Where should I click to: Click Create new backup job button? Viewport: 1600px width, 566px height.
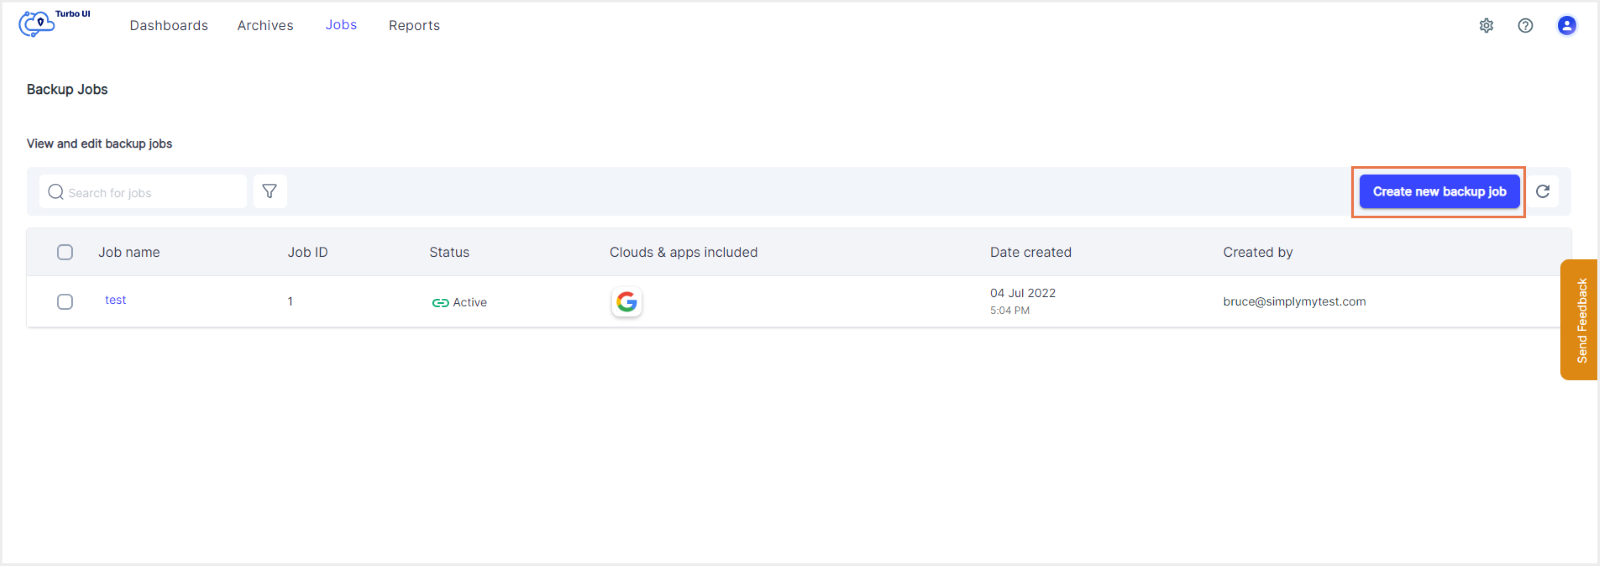1439,191
